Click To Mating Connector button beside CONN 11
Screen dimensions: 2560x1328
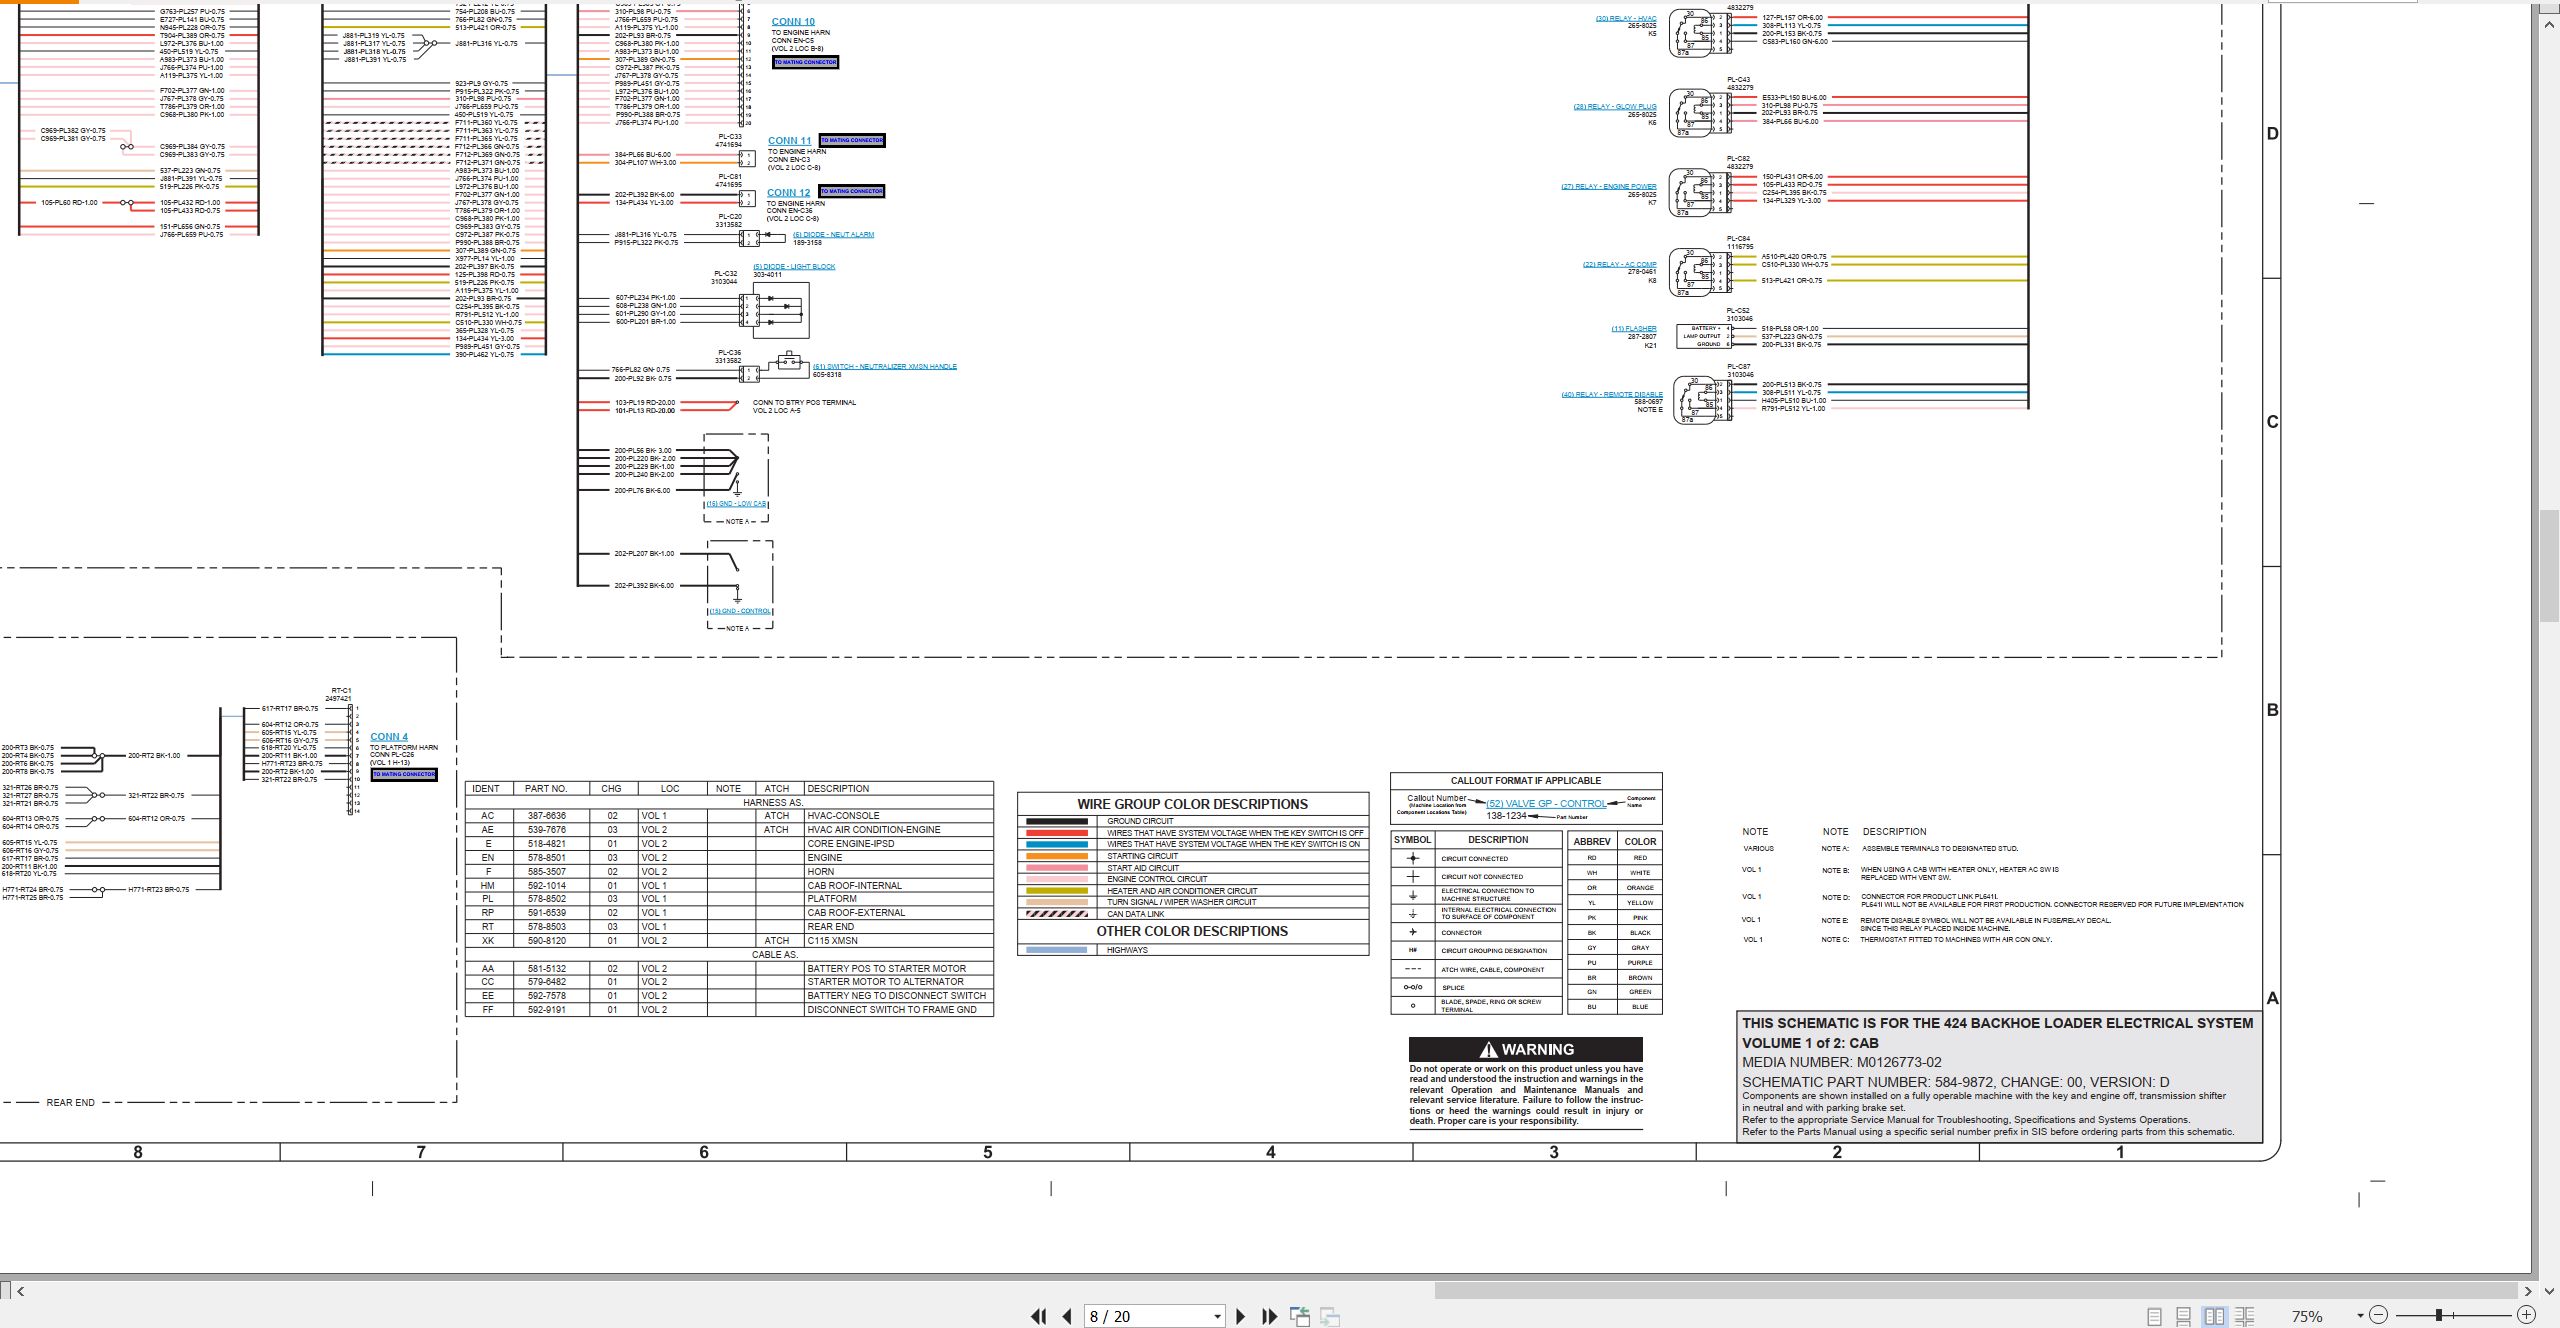[x=852, y=140]
